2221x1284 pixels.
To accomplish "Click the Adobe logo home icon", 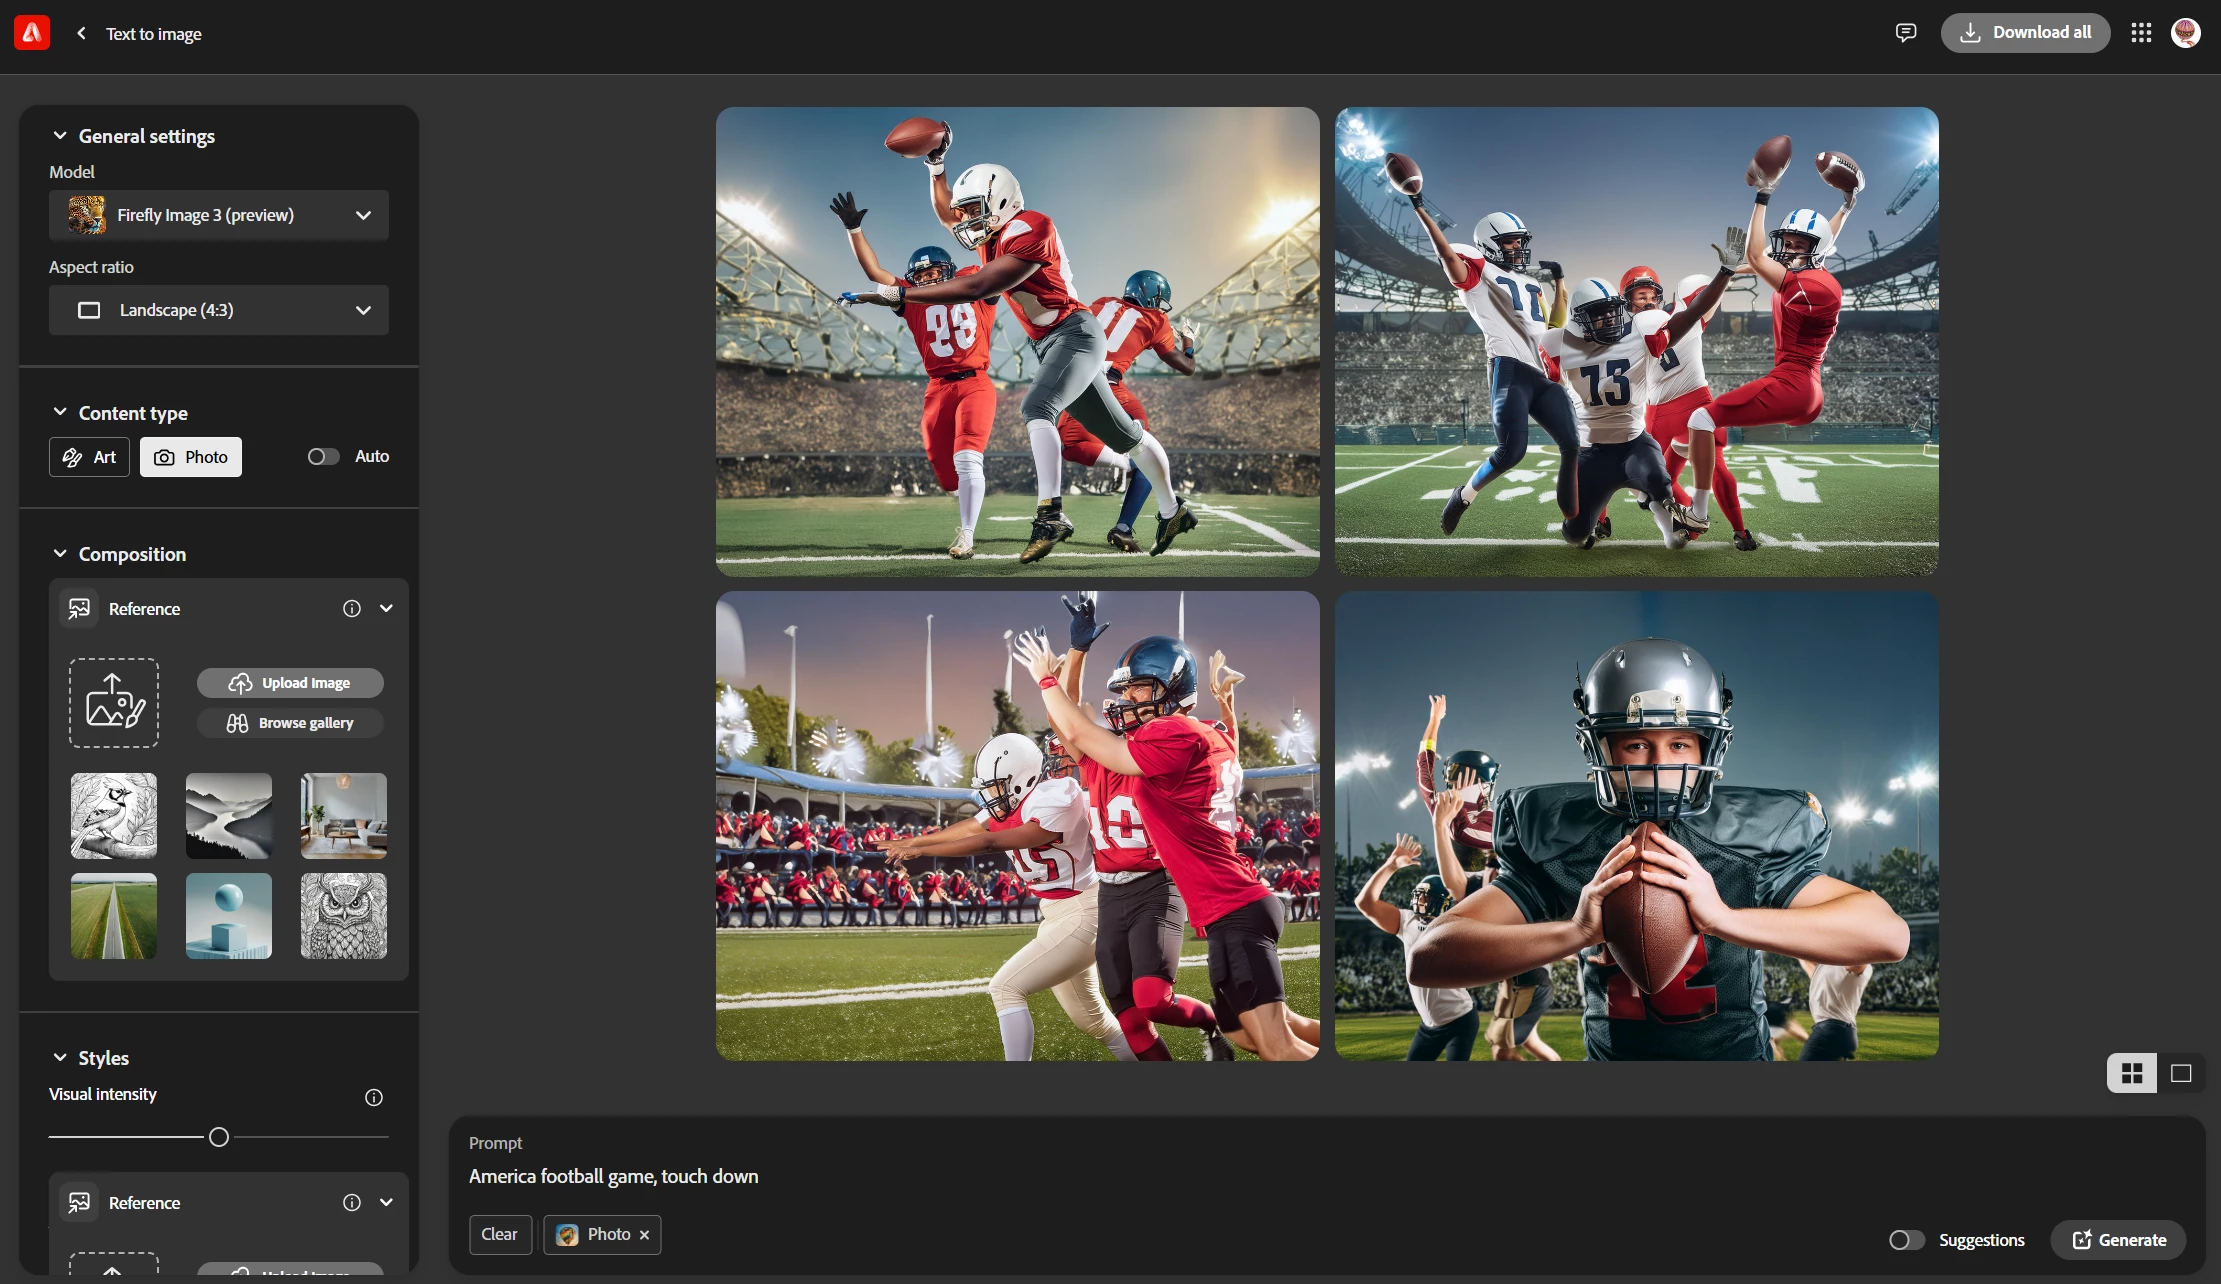I will pyautogui.click(x=32, y=33).
